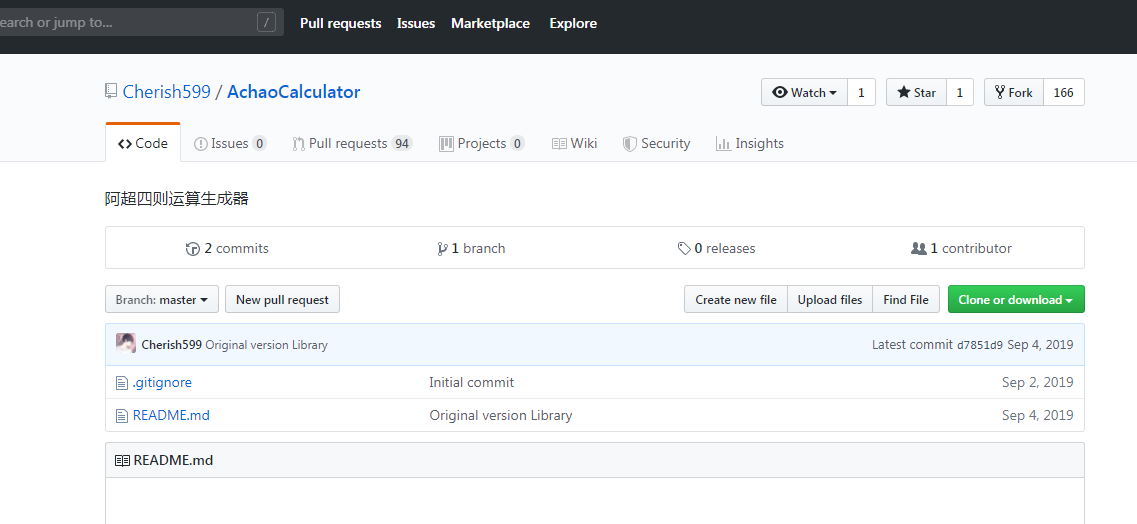Switch to the Code tab
1137x524 pixels.
tap(143, 143)
